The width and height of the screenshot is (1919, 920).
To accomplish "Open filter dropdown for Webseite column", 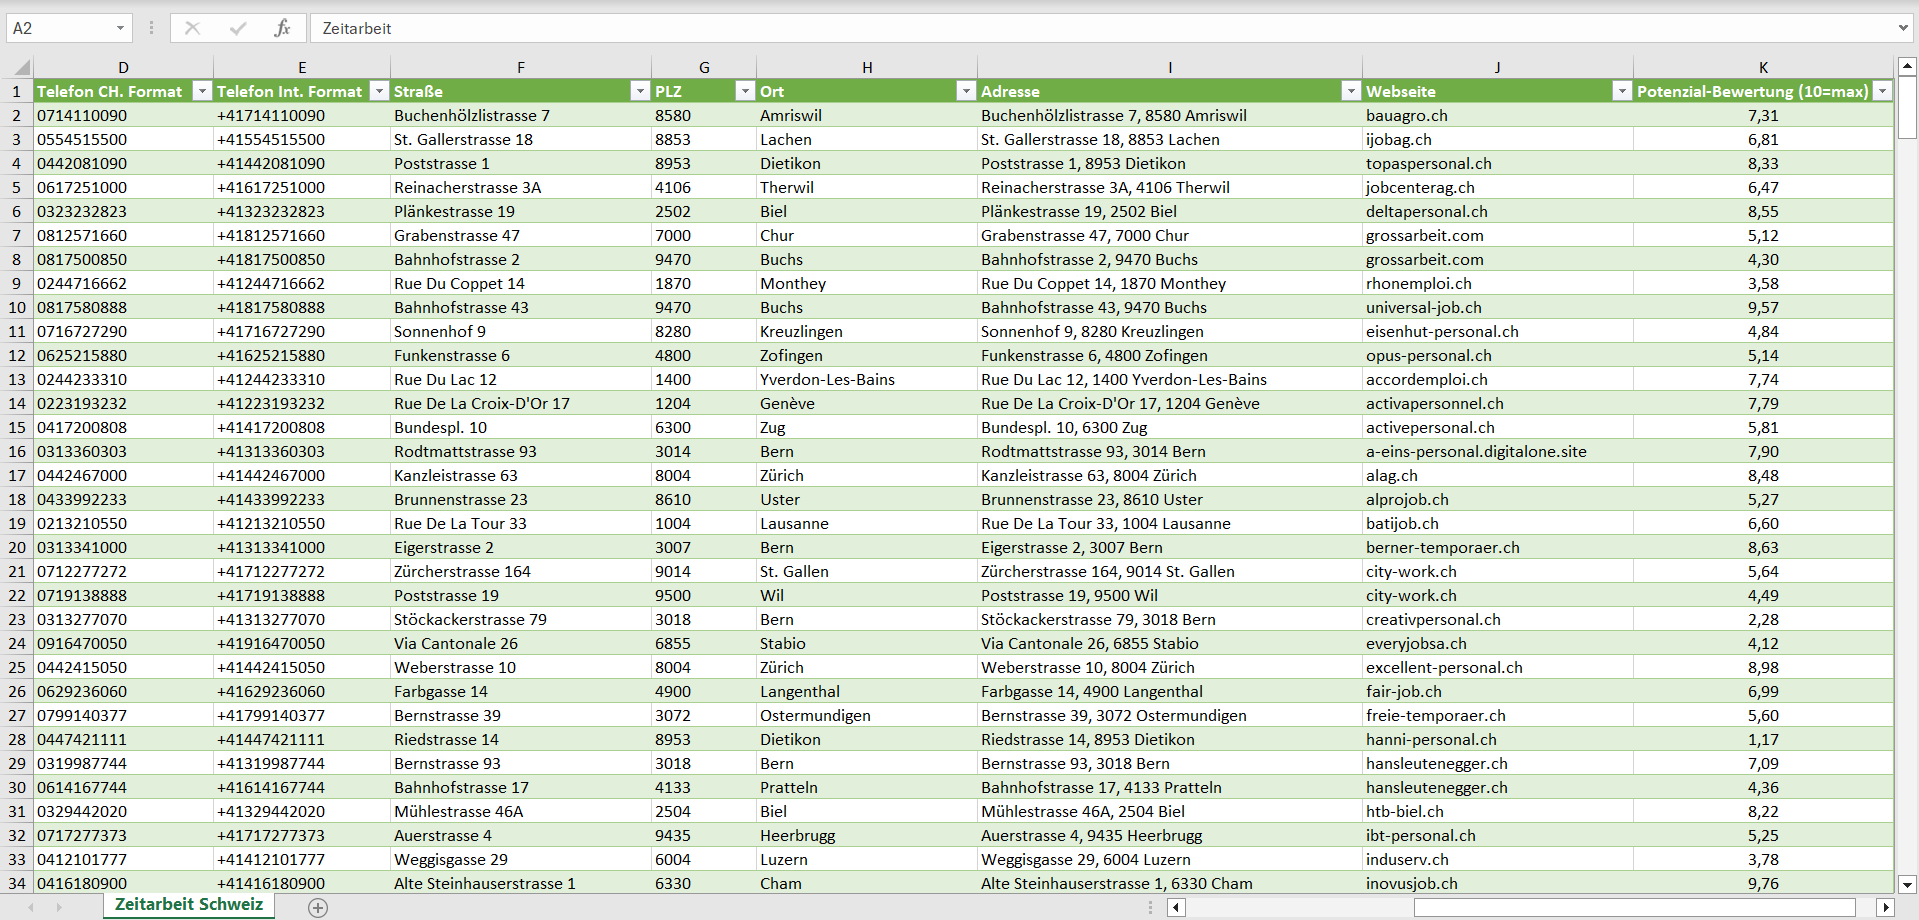I will pyautogui.click(x=1621, y=91).
